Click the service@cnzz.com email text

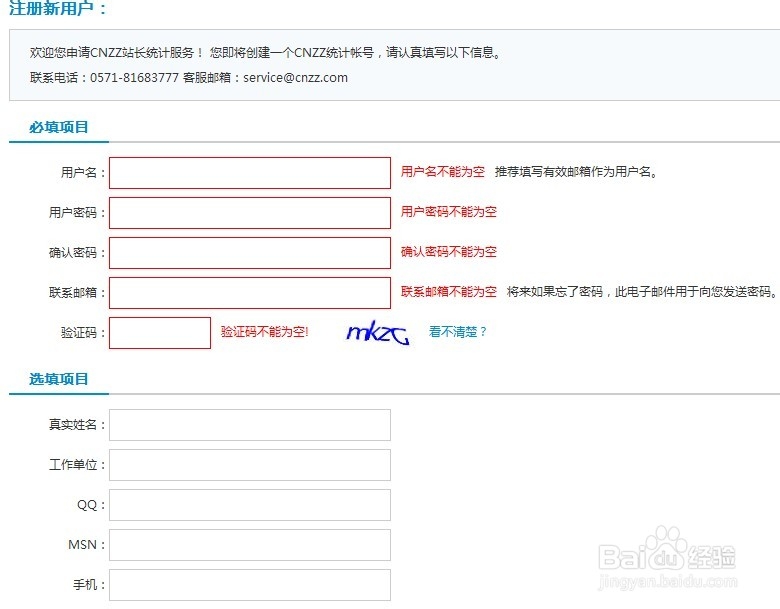[295, 78]
